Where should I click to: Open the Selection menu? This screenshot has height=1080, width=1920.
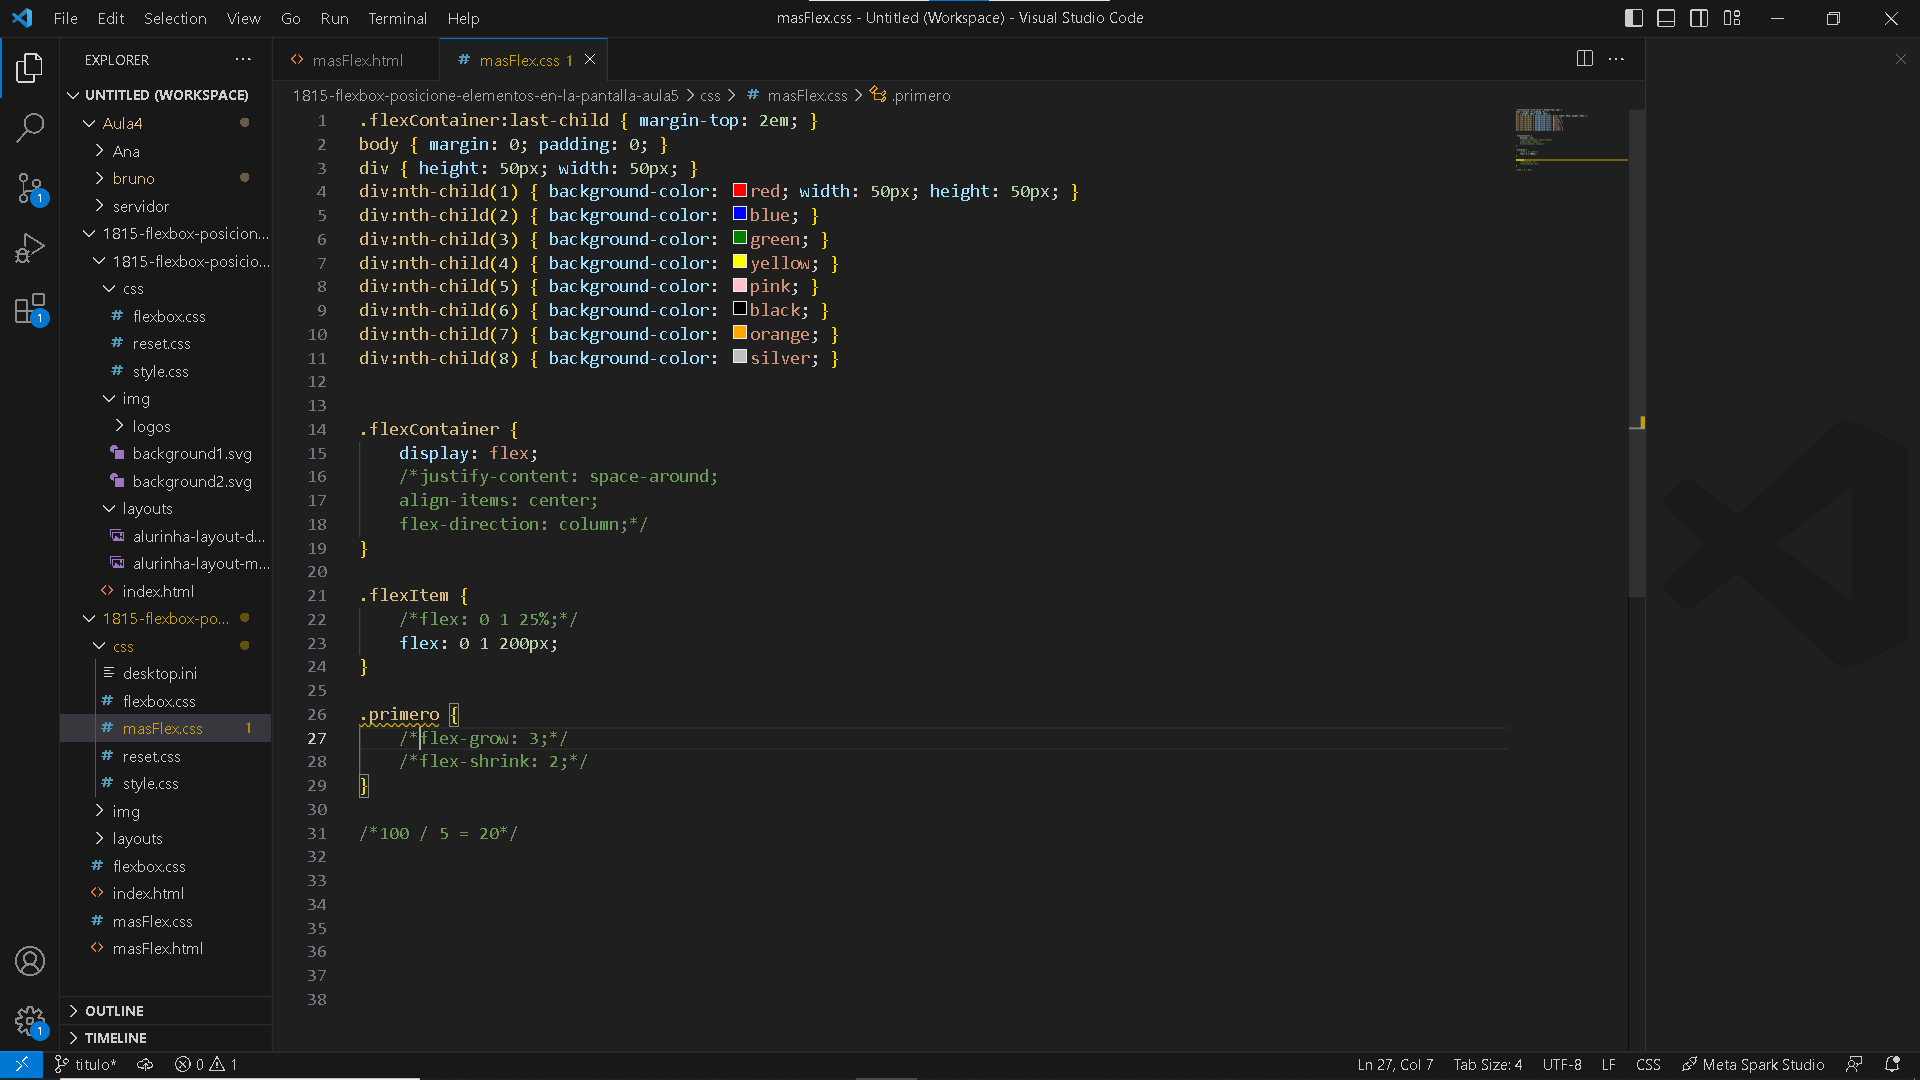click(x=175, y=18)
